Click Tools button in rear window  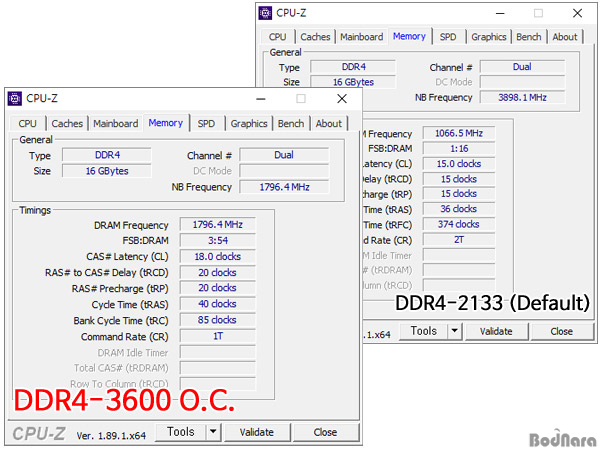[x=423, y=331]
